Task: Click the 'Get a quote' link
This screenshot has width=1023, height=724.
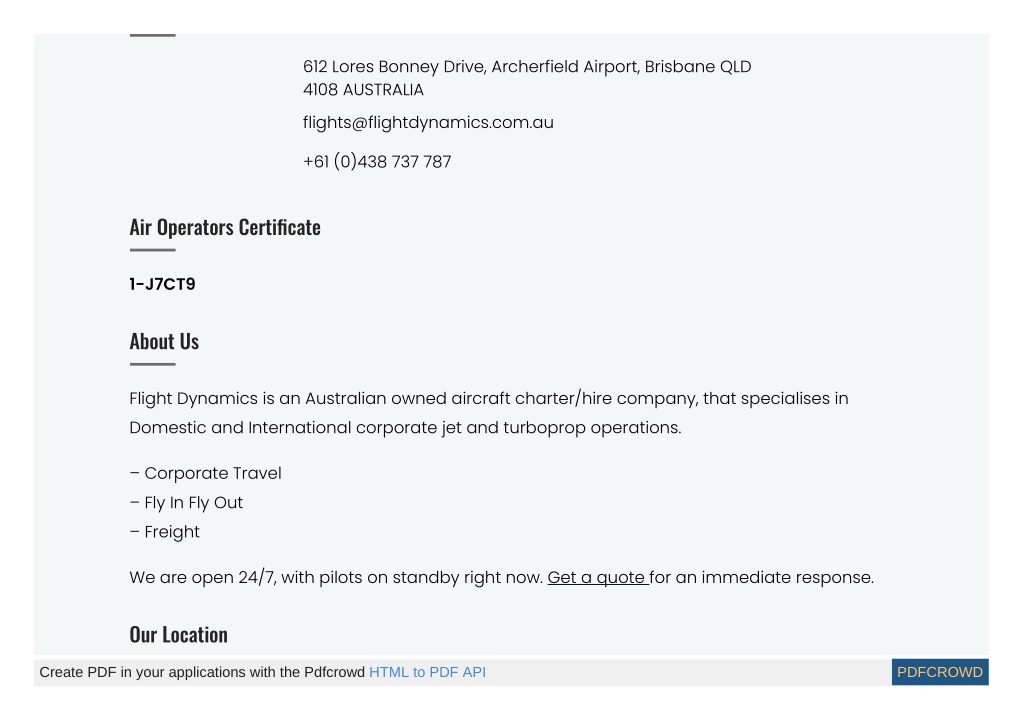Action: click(598, 578)
